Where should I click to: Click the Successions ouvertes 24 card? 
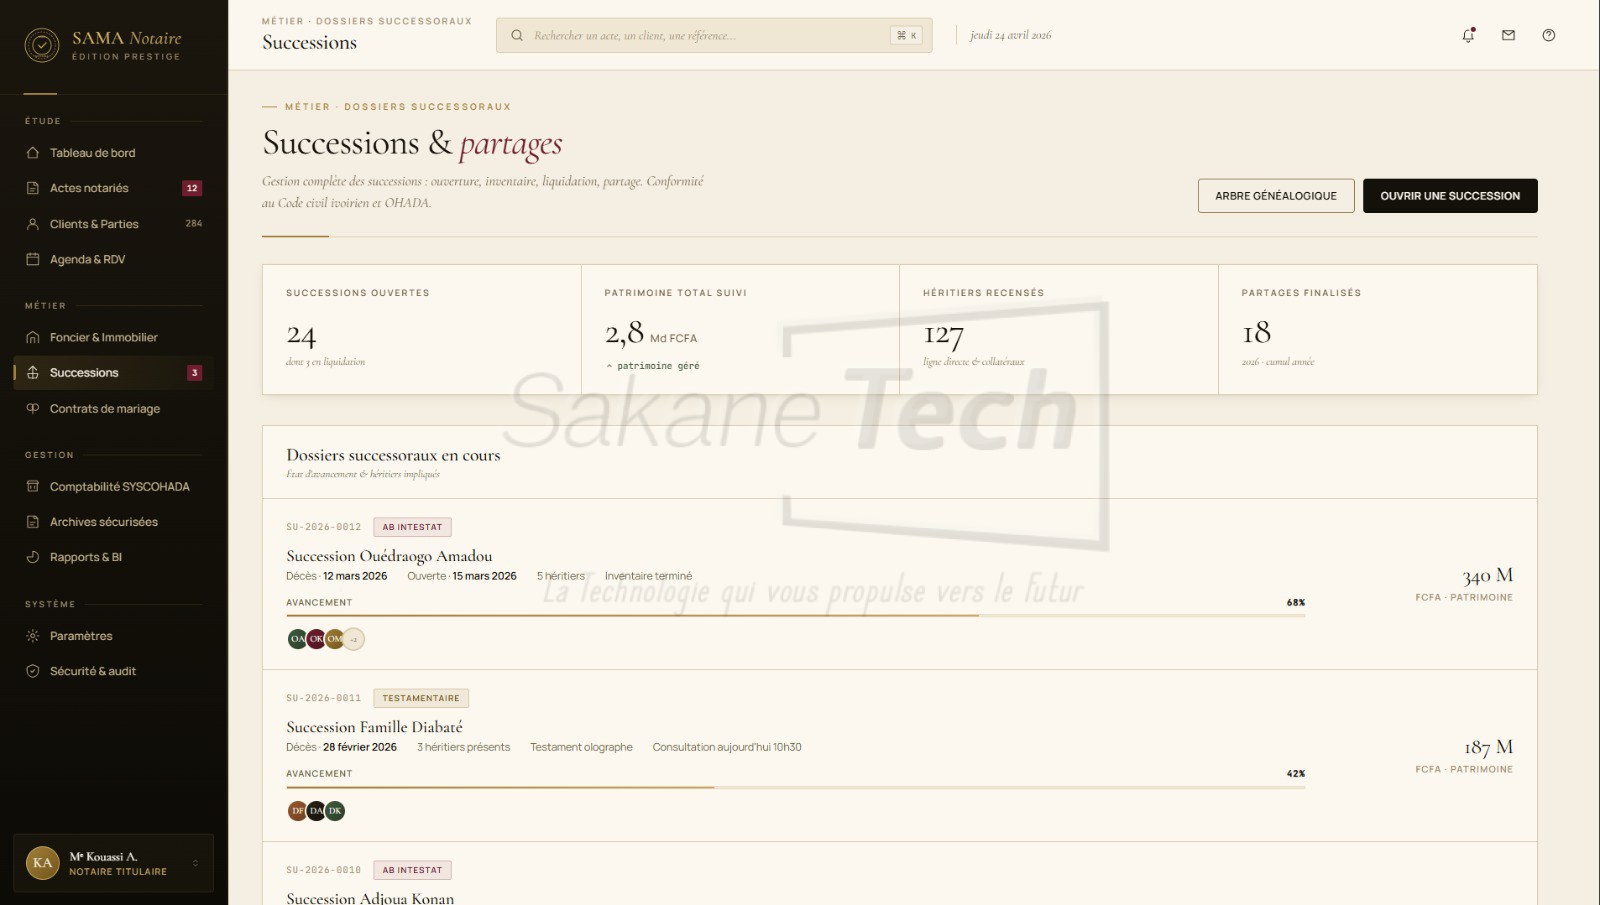tap(422, 329)
